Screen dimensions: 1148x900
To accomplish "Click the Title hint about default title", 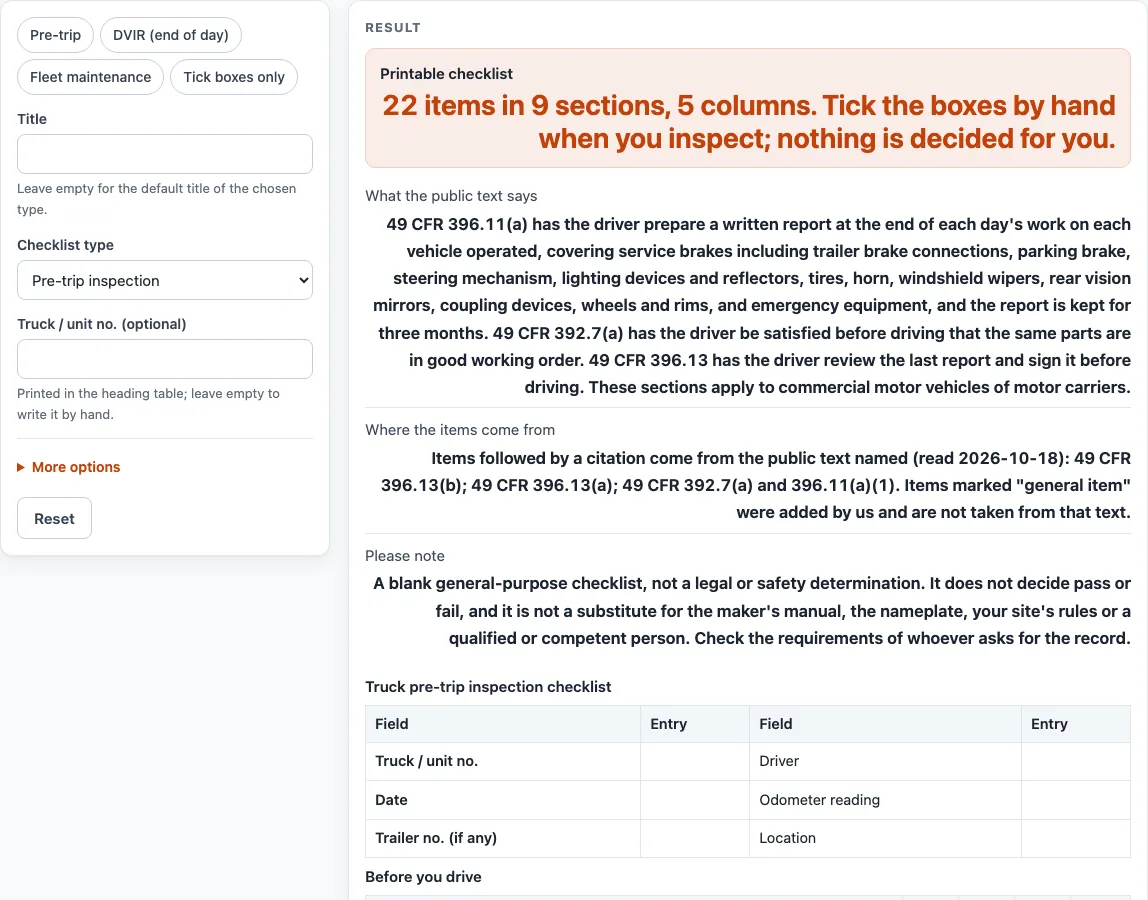I will point(157,198).
